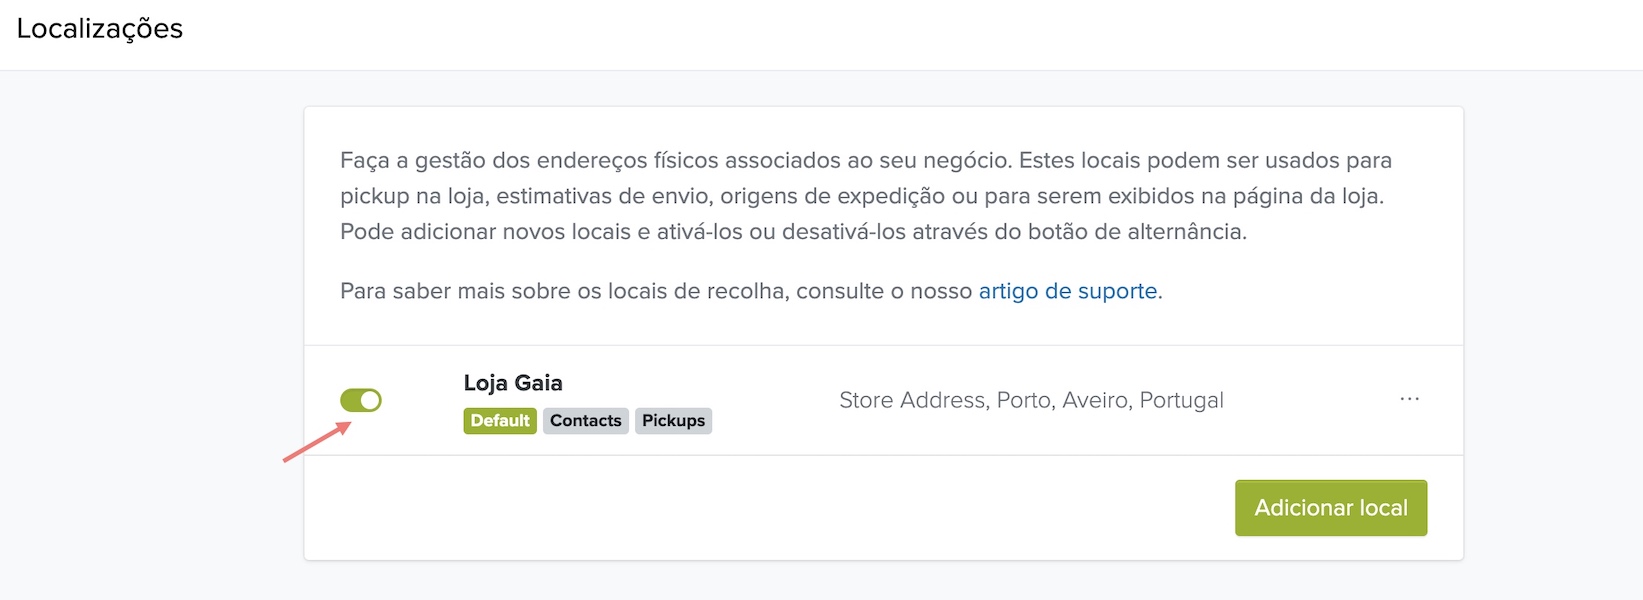Image resolution: width=1643 pixels, height=600 pixels.
Task: Open the artigo de suporte link
Action: pyautogui.click(x=1068, y=291)
